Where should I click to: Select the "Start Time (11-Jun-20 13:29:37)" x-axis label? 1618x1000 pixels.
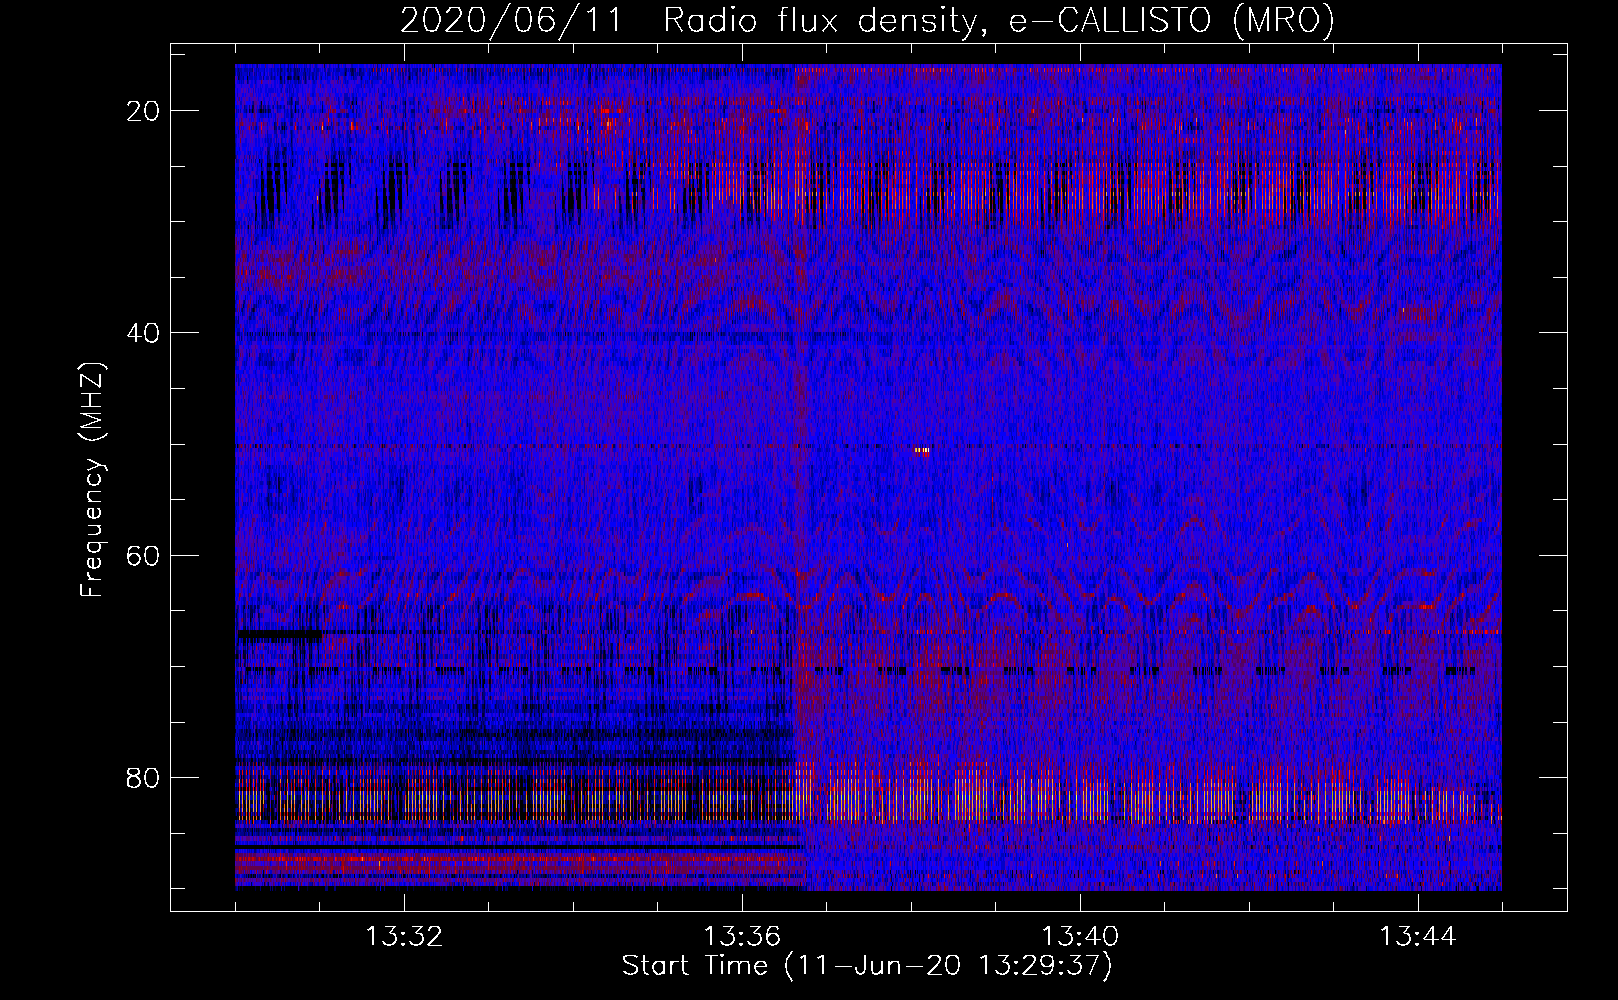click(x=867, y=966)
